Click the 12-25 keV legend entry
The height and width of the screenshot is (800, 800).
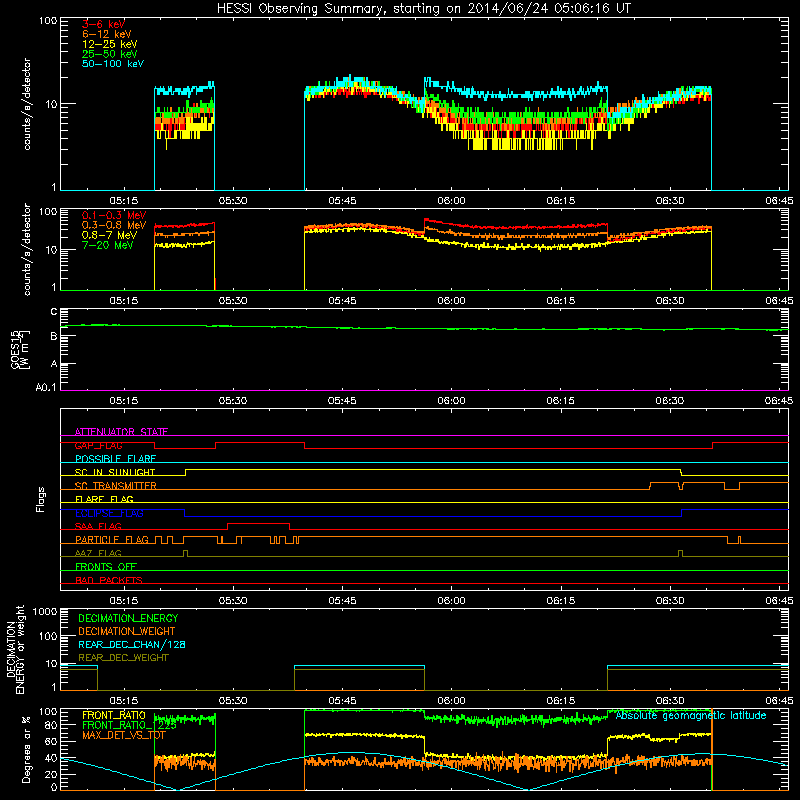pos(110,44)
